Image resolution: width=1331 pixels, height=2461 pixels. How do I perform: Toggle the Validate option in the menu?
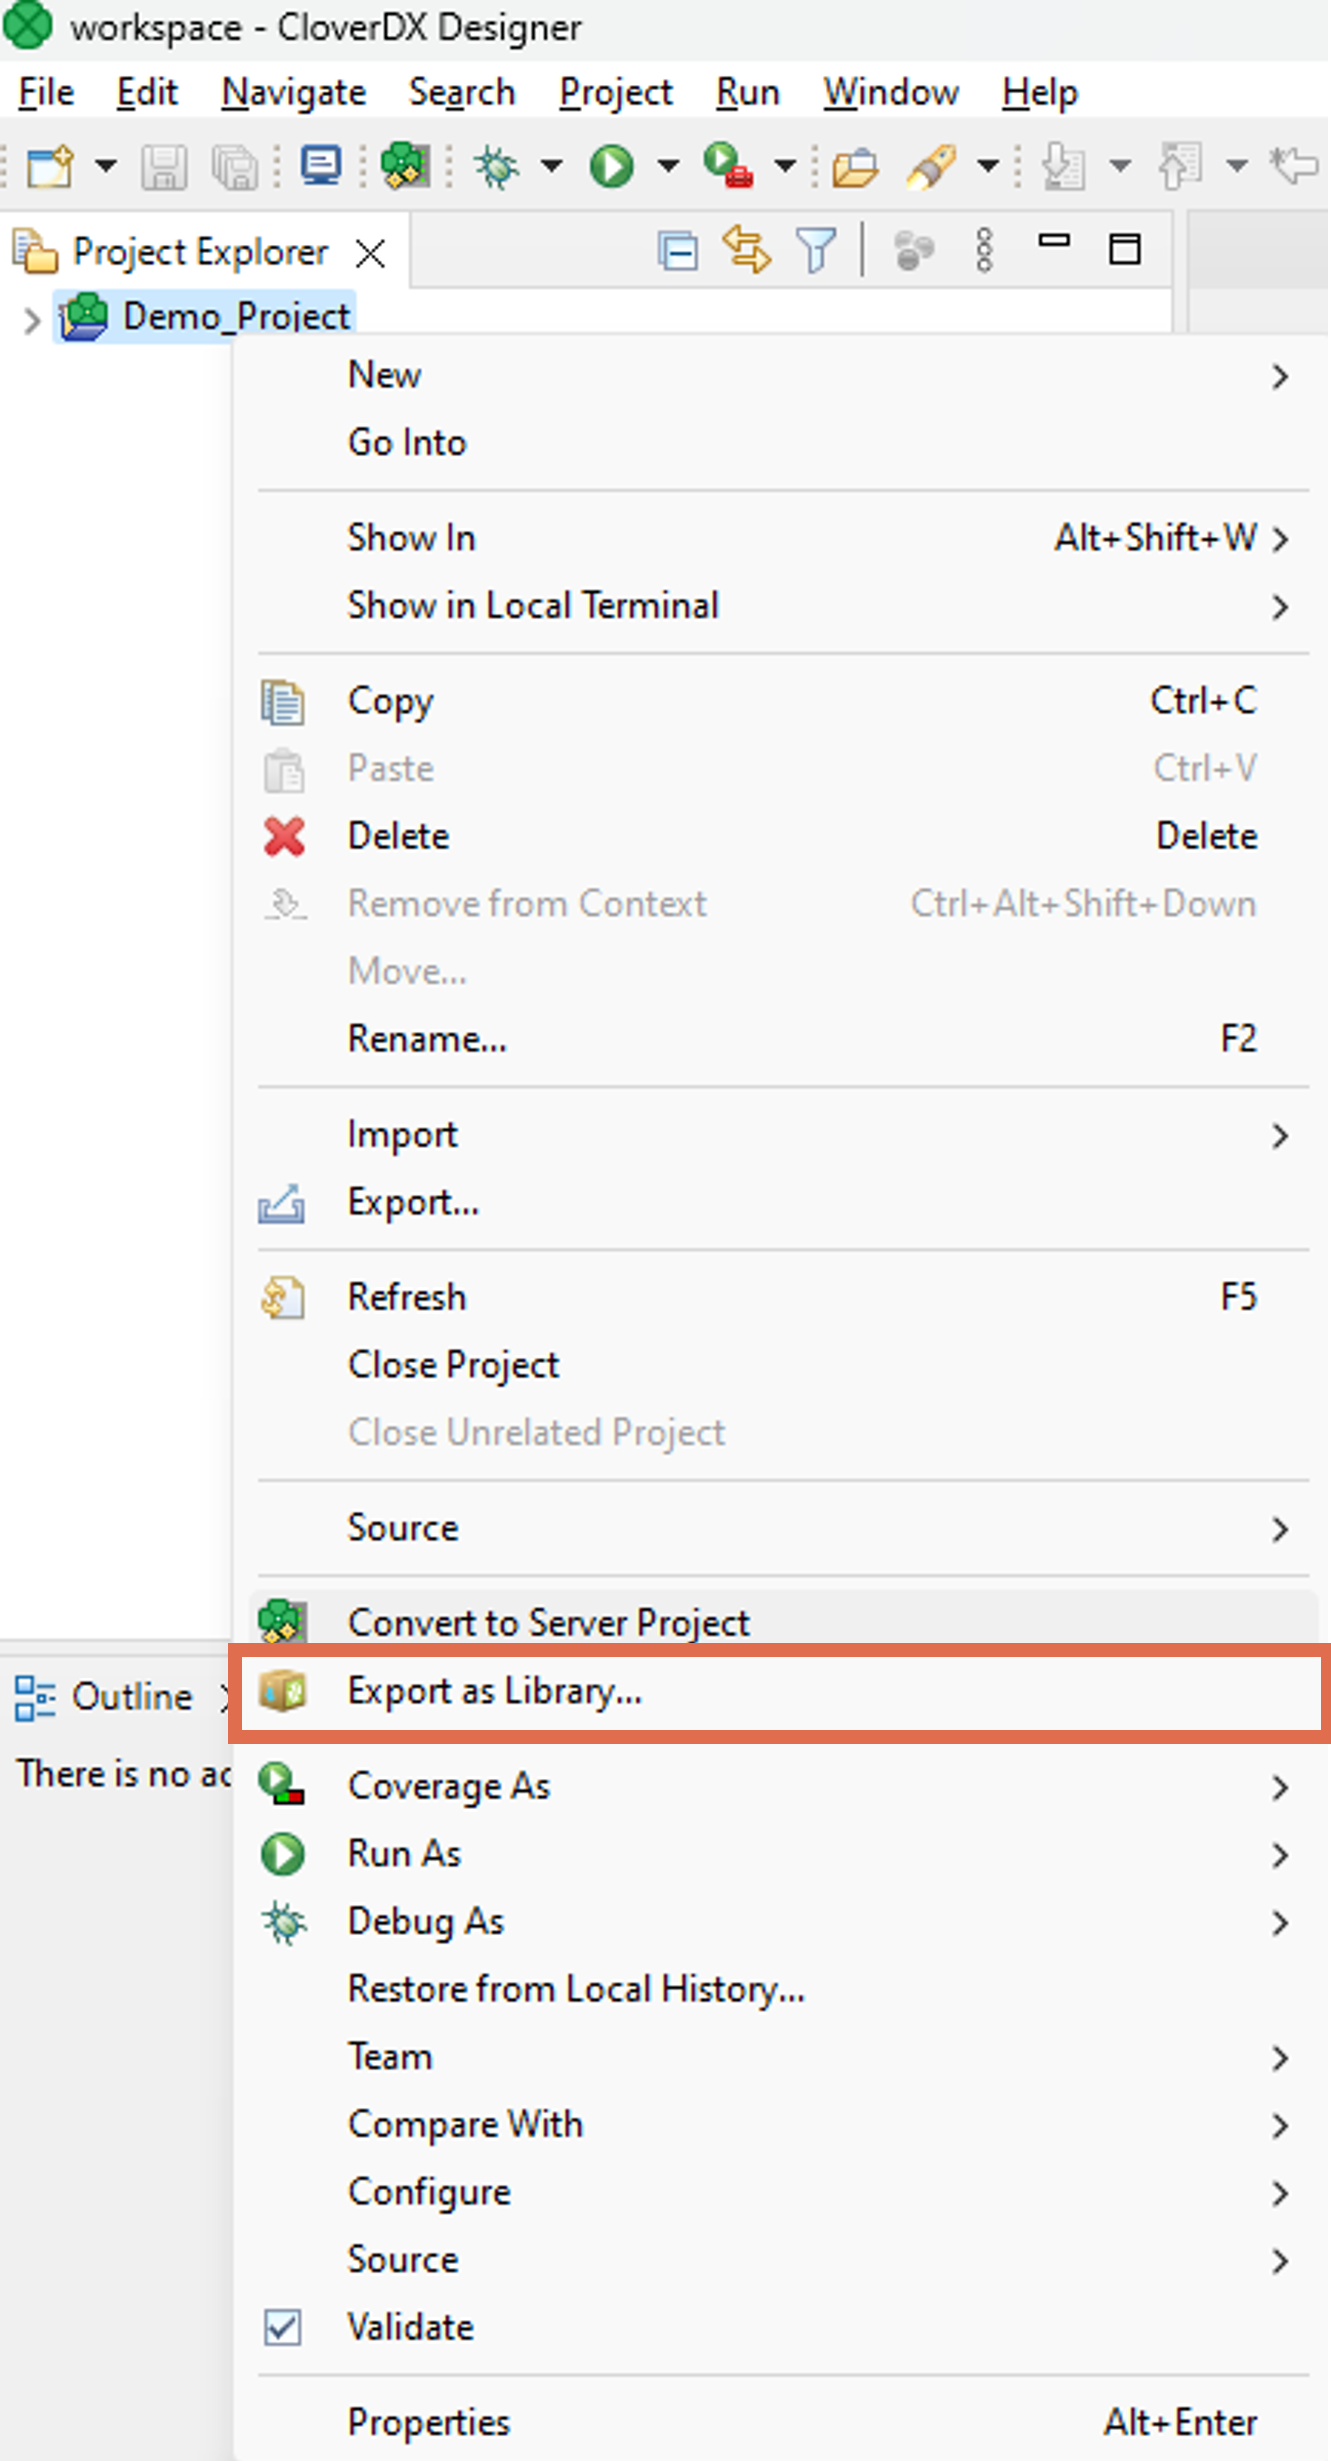click(x=411, y=2327)
